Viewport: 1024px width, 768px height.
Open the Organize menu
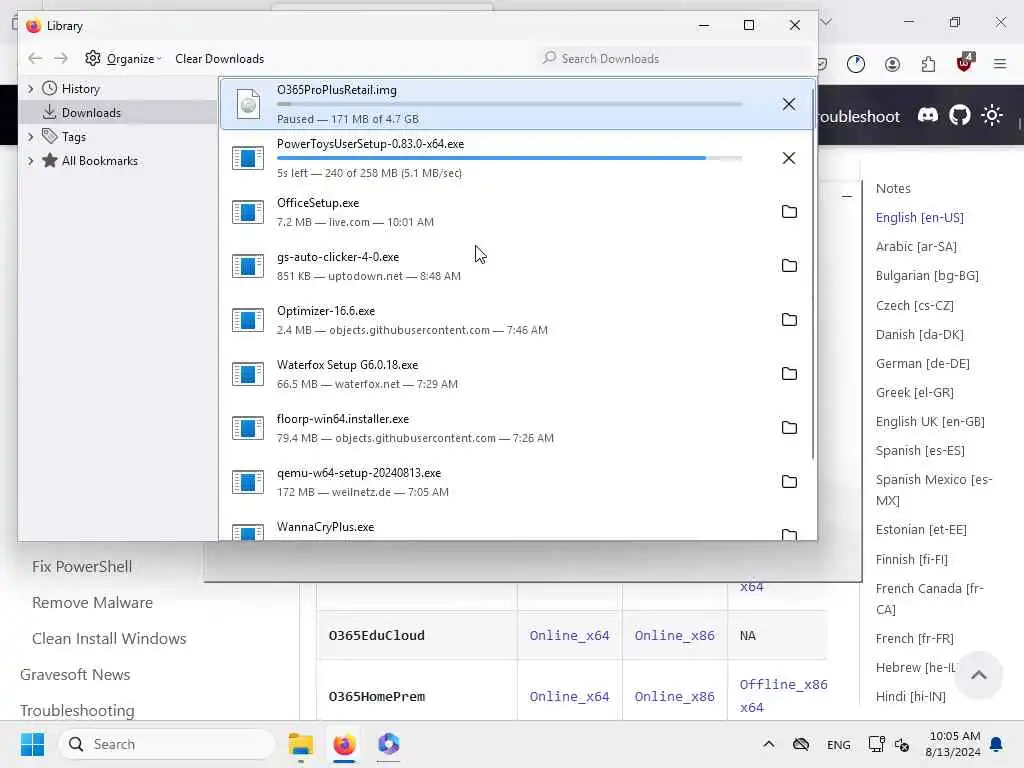(x=123, y=59)
